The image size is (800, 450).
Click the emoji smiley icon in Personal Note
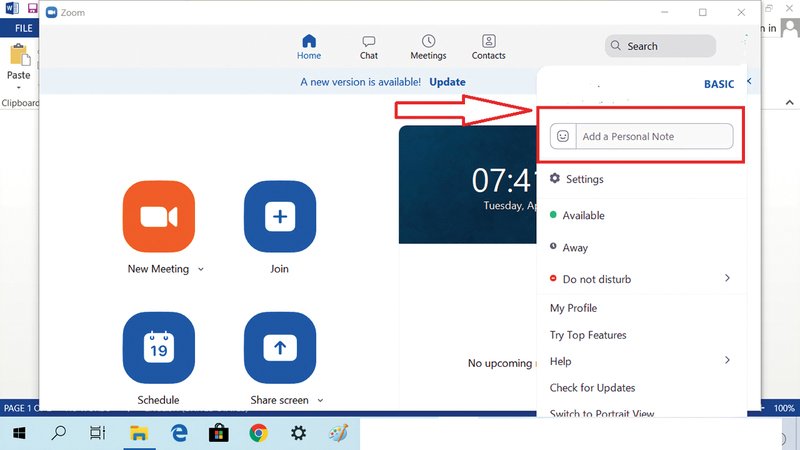point(563,136)
